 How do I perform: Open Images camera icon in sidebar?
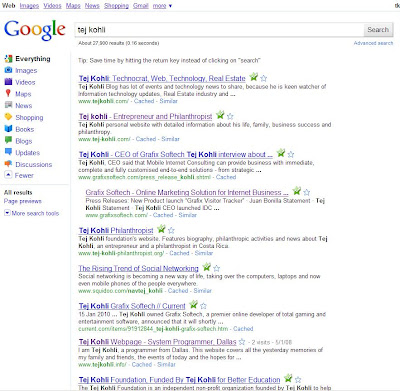click(x=8, y=70)
